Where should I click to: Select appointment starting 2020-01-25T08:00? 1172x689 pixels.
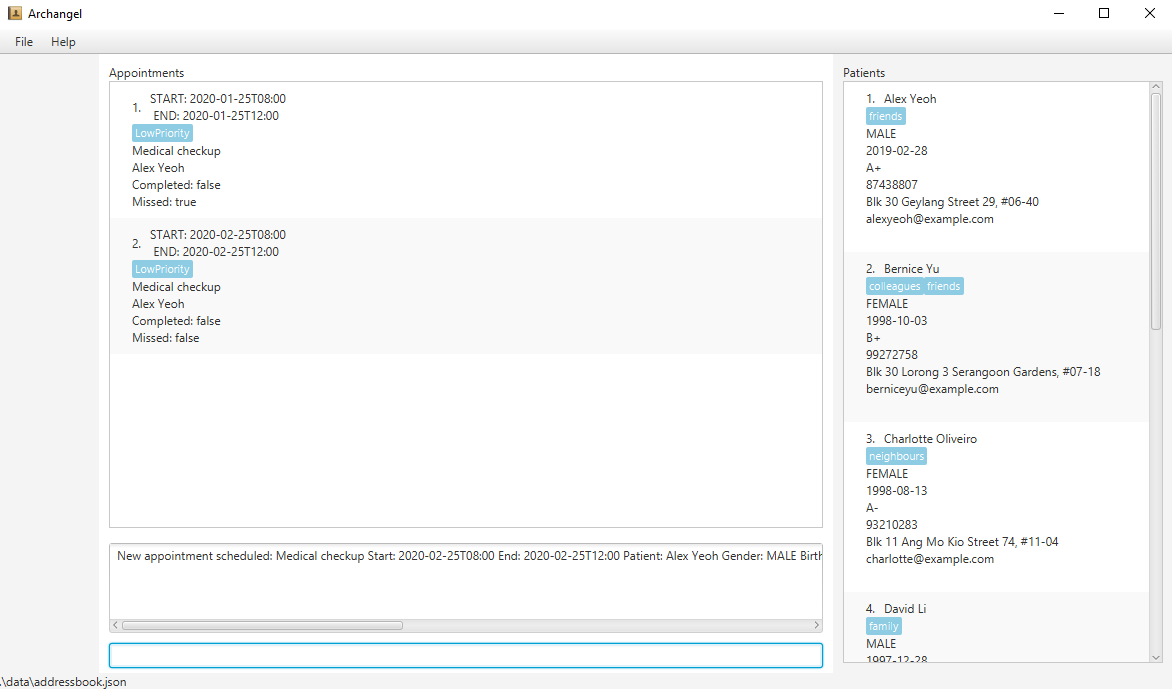pos(466,150)
